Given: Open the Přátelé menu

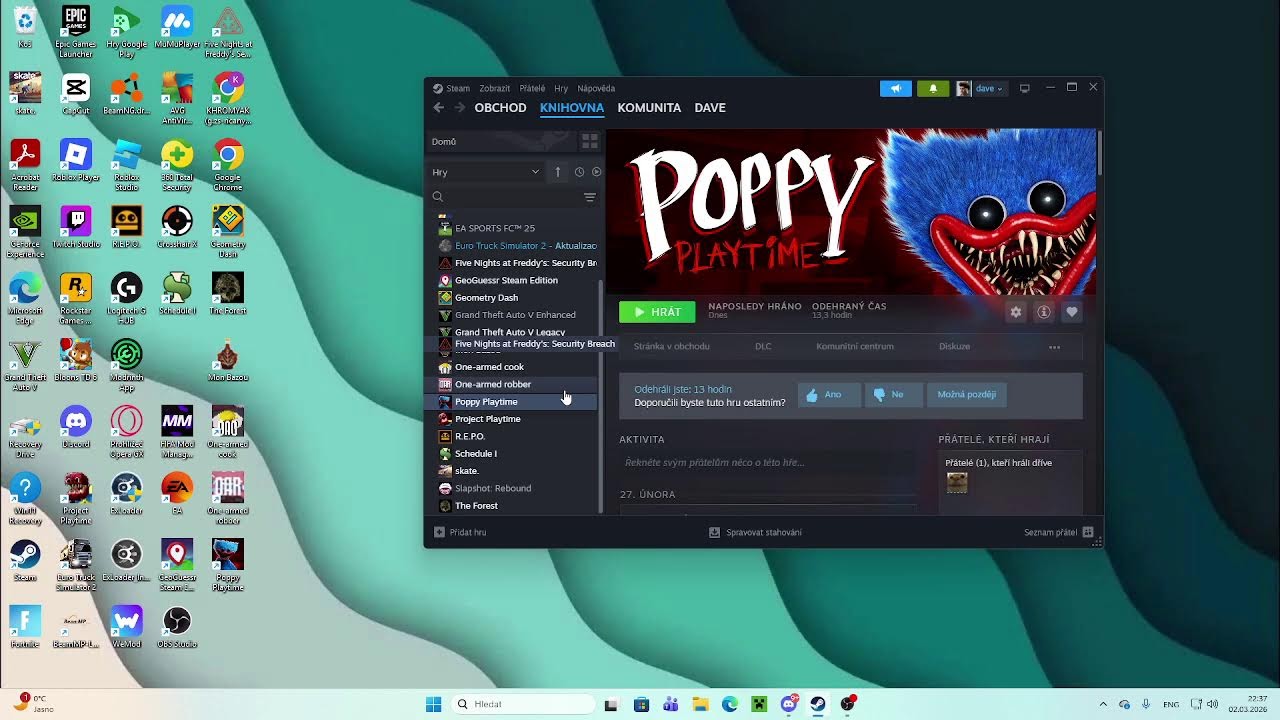Looking at the screenshot, I should (532, 88).
